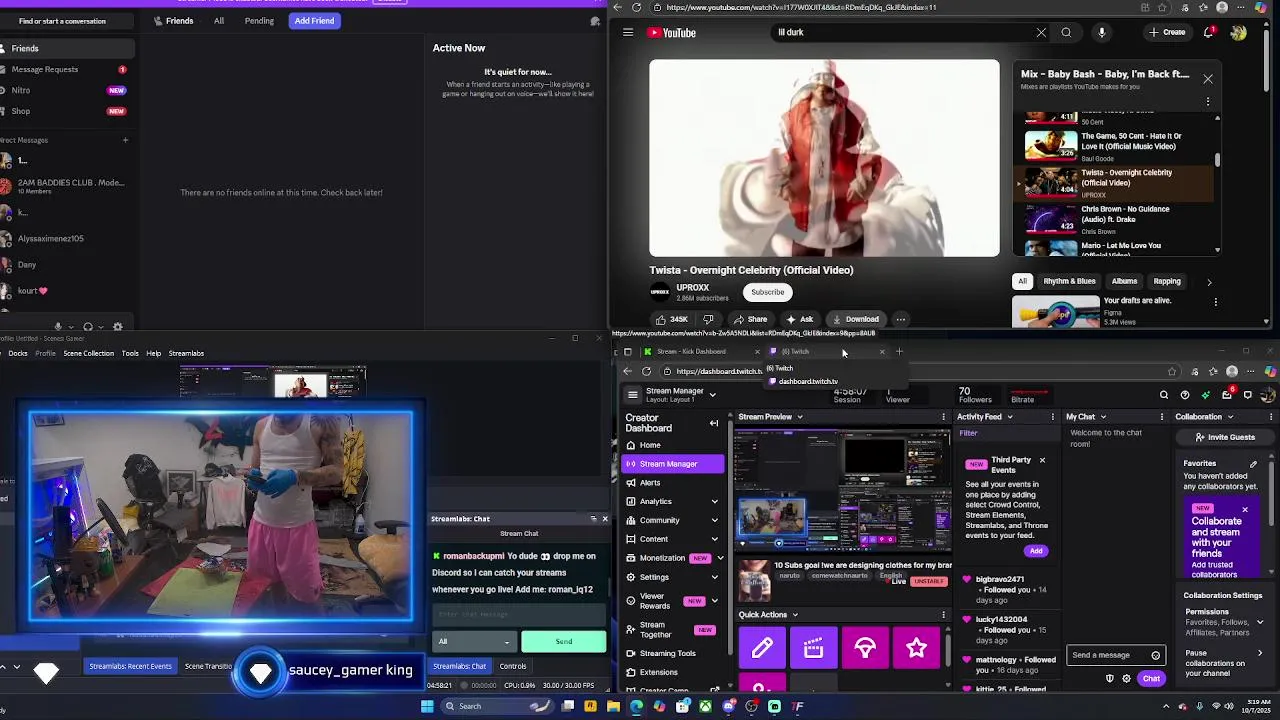Image resolution: width=1280 pixels, height=720 pixels.
Task: Open the OBS Streamlabs menu
Action: (186, 353)
